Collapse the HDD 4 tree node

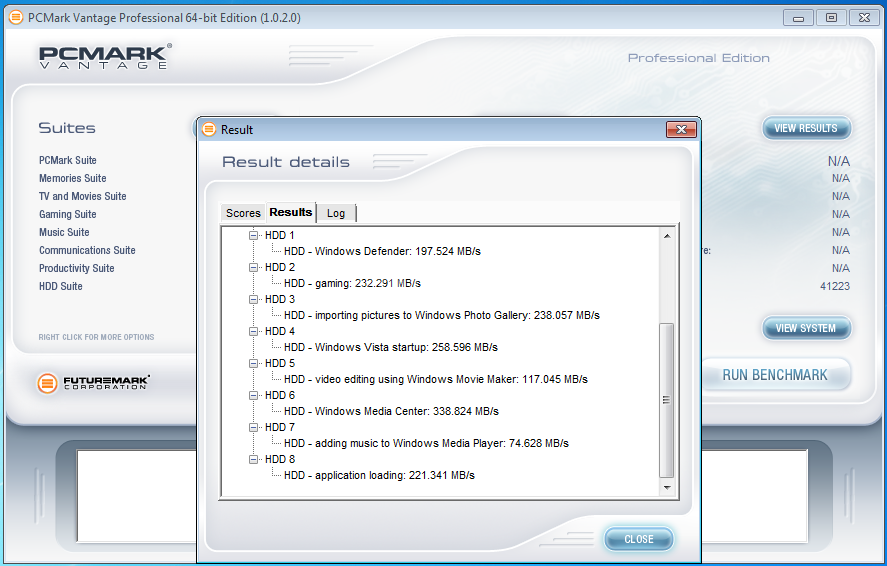(253, 331)
